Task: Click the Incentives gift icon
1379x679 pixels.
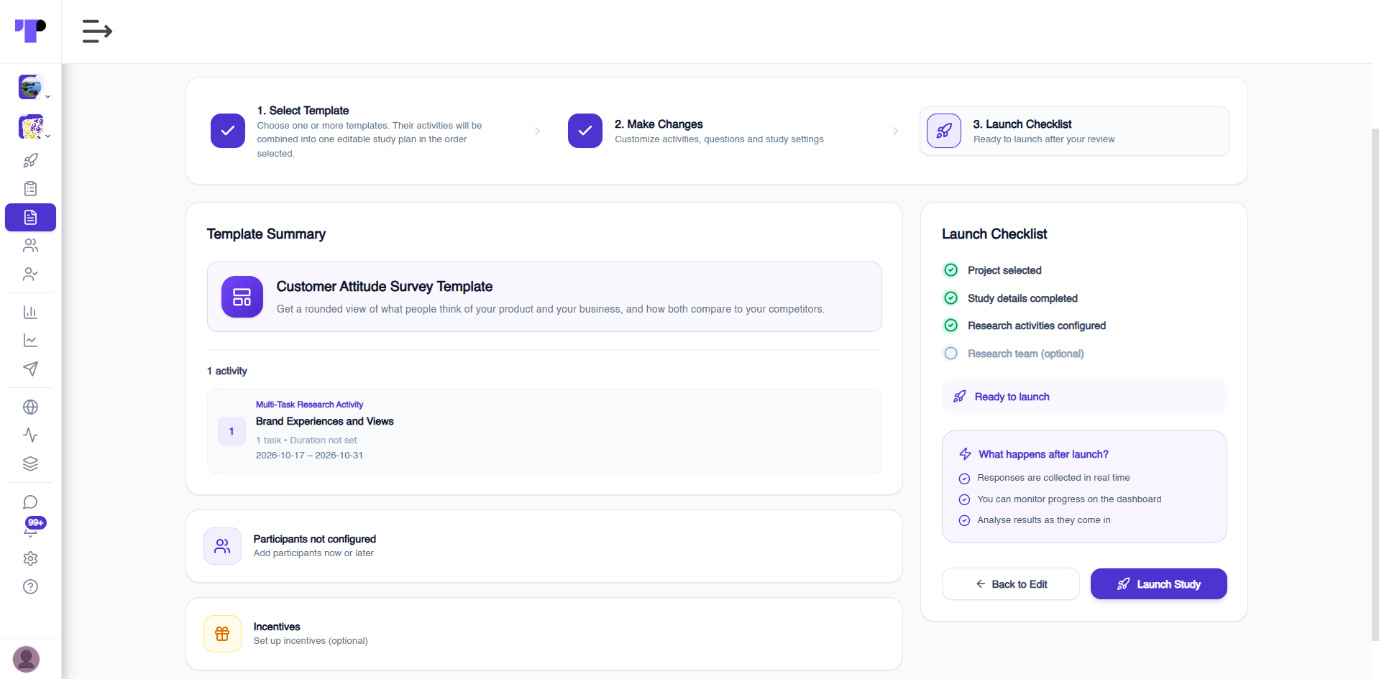Action: coord(222,633)
